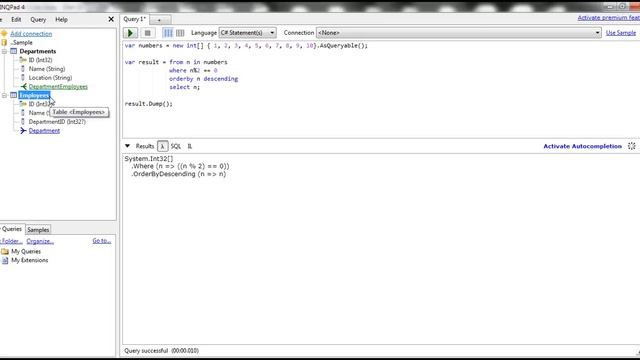The width and height of the screenshot is (640, 360).
Task: Close the connections side panel
Action: click(111, 19)
